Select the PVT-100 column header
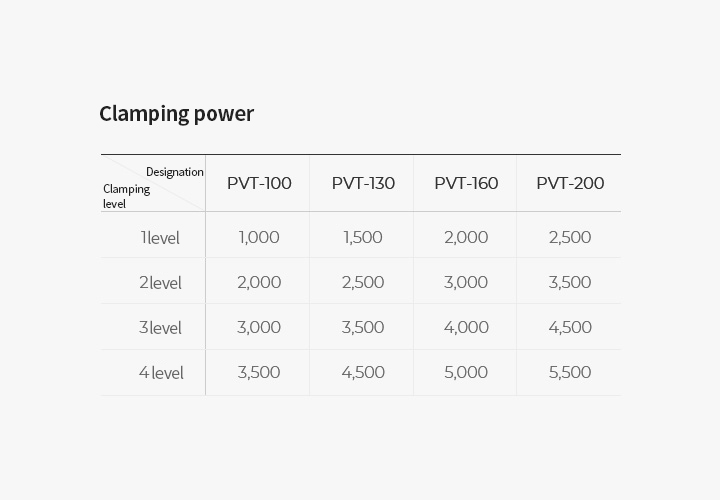Image resolution: width=720 pixels, height=500 pixels. click(259, 183)
